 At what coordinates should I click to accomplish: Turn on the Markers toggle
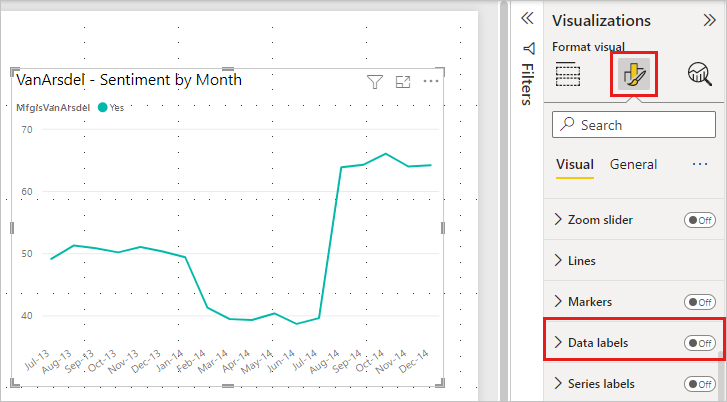pyautogui.click(x=700, y=302)
